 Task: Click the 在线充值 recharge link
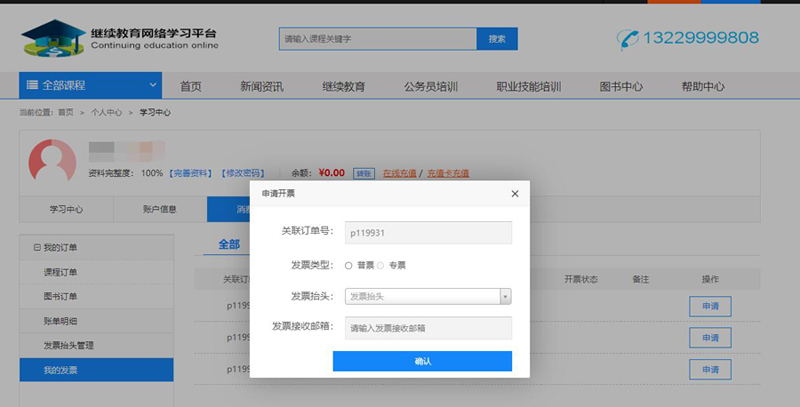pyautogui.click(x=400, y=173)
